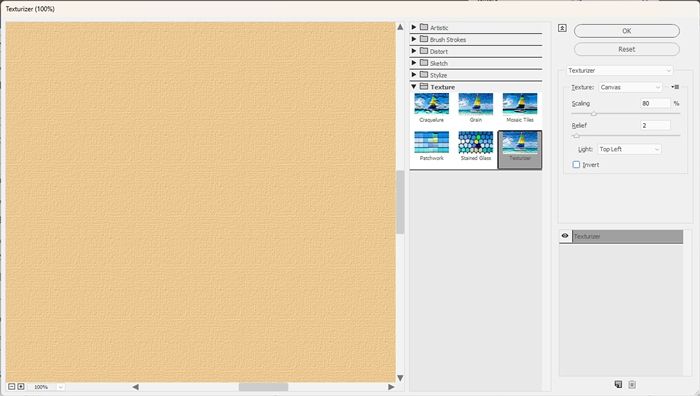Viewport: 700px width, 396px height.
Task: Open the Artistic folder icon
Action: point(424,27)
